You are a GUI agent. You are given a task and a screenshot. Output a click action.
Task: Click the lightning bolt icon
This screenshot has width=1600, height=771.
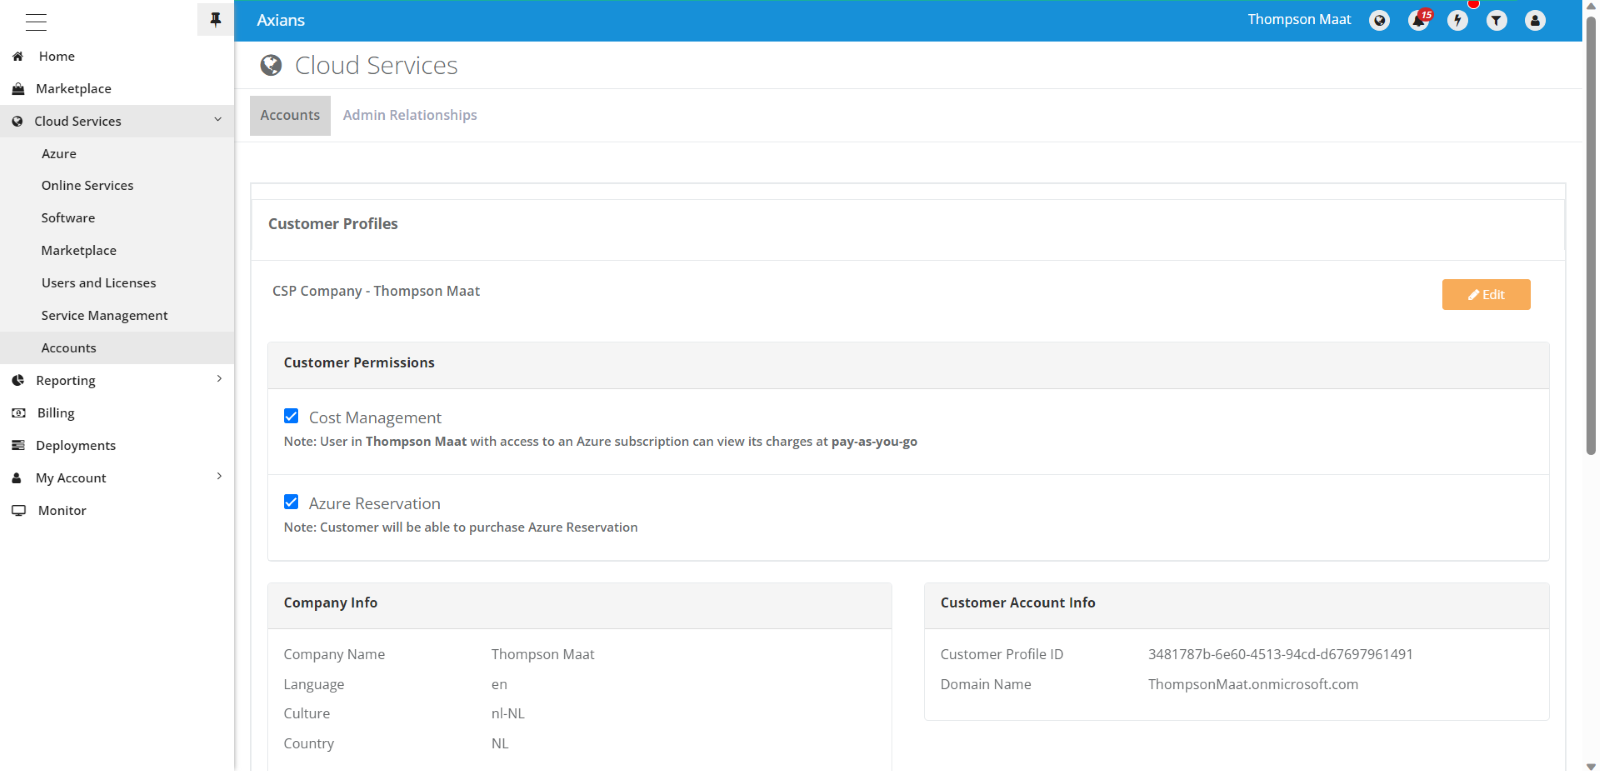[1457, 21]
